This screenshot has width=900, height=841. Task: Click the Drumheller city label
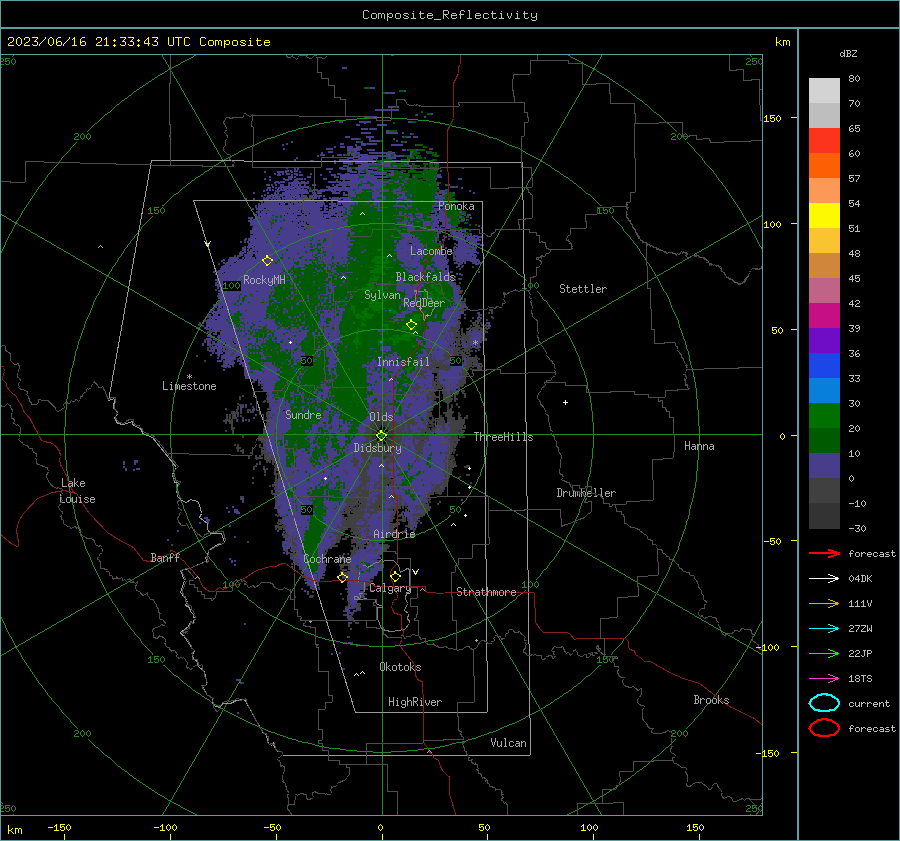coord(586,493)
